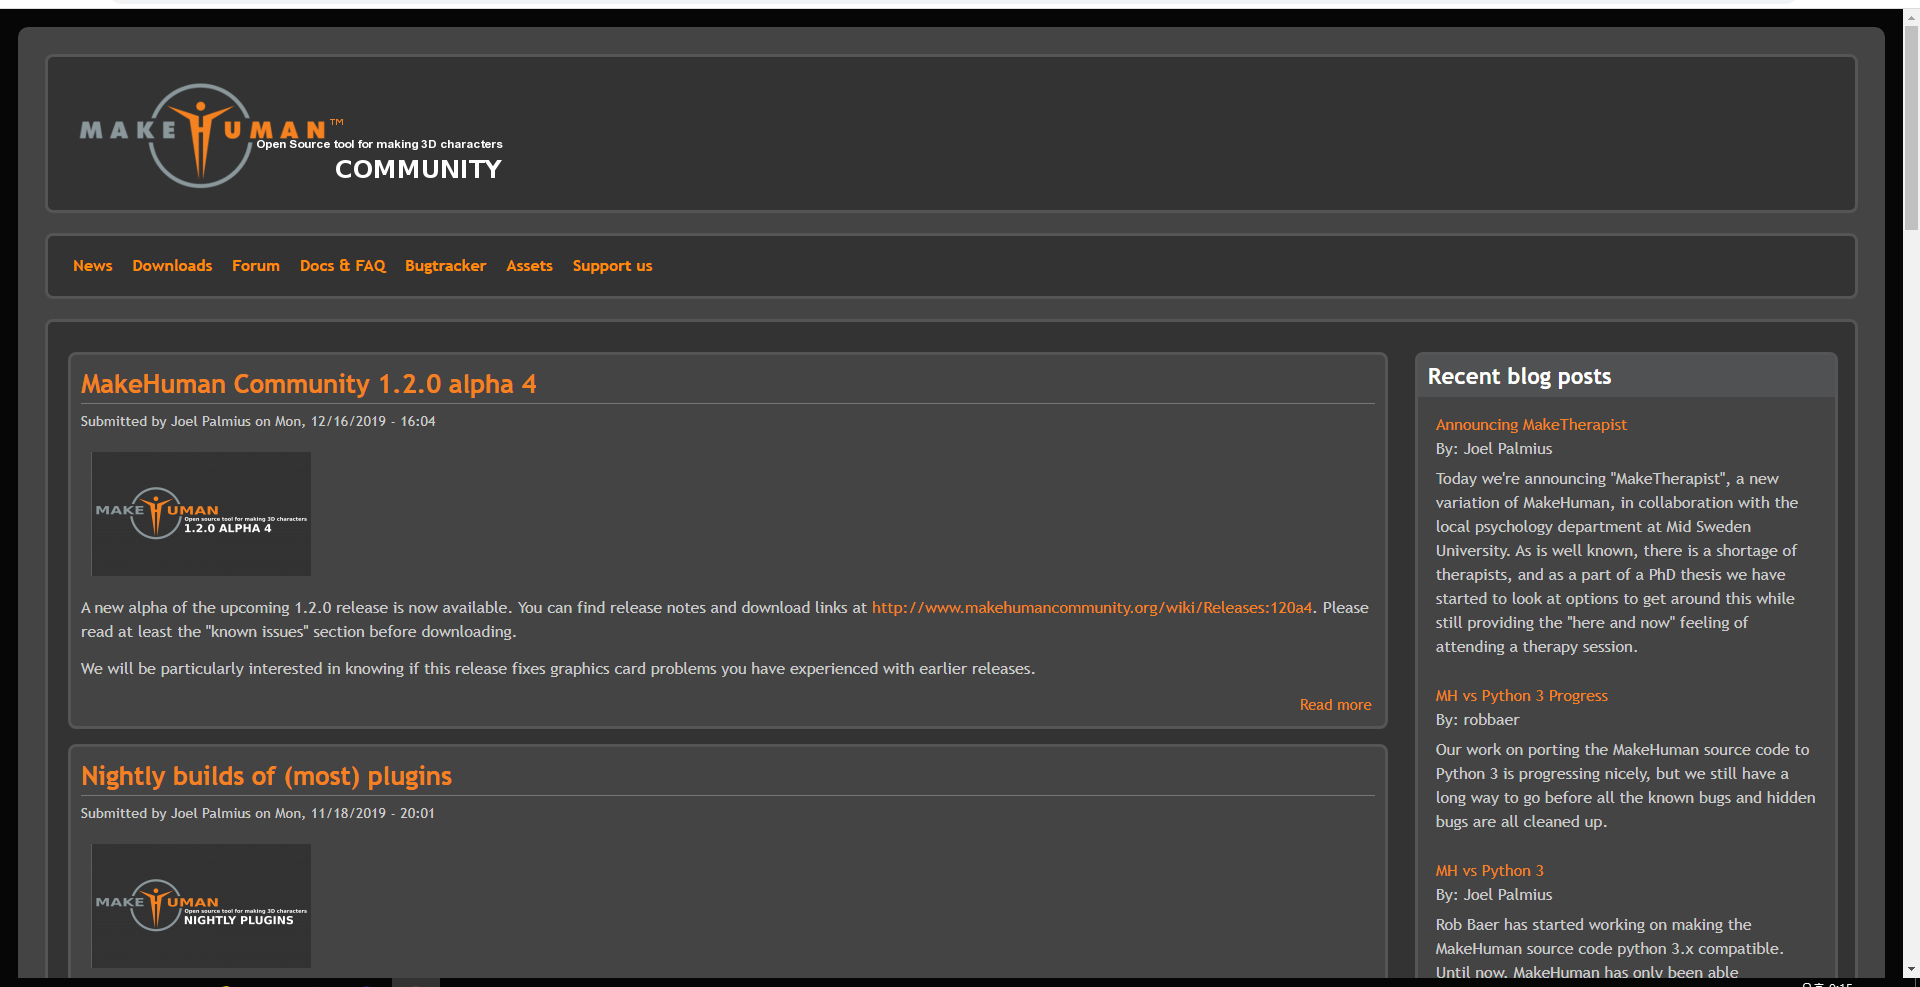Image resolution: width=1920 pixels, height=987 pixels.
Task: Go to the Assets page
Action: pyautogui.click(x=529, y=266)
